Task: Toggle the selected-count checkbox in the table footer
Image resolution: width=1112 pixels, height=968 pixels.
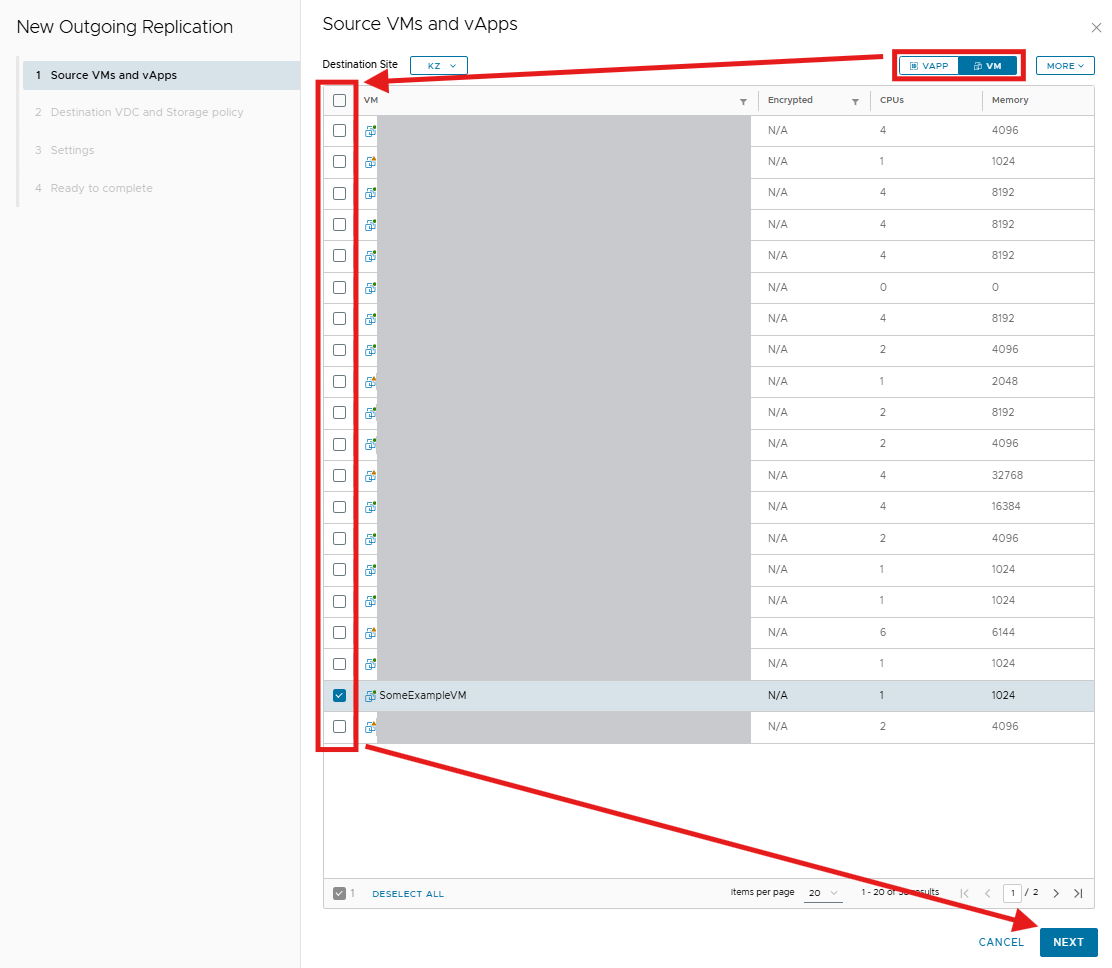Action: coord(339,894)
